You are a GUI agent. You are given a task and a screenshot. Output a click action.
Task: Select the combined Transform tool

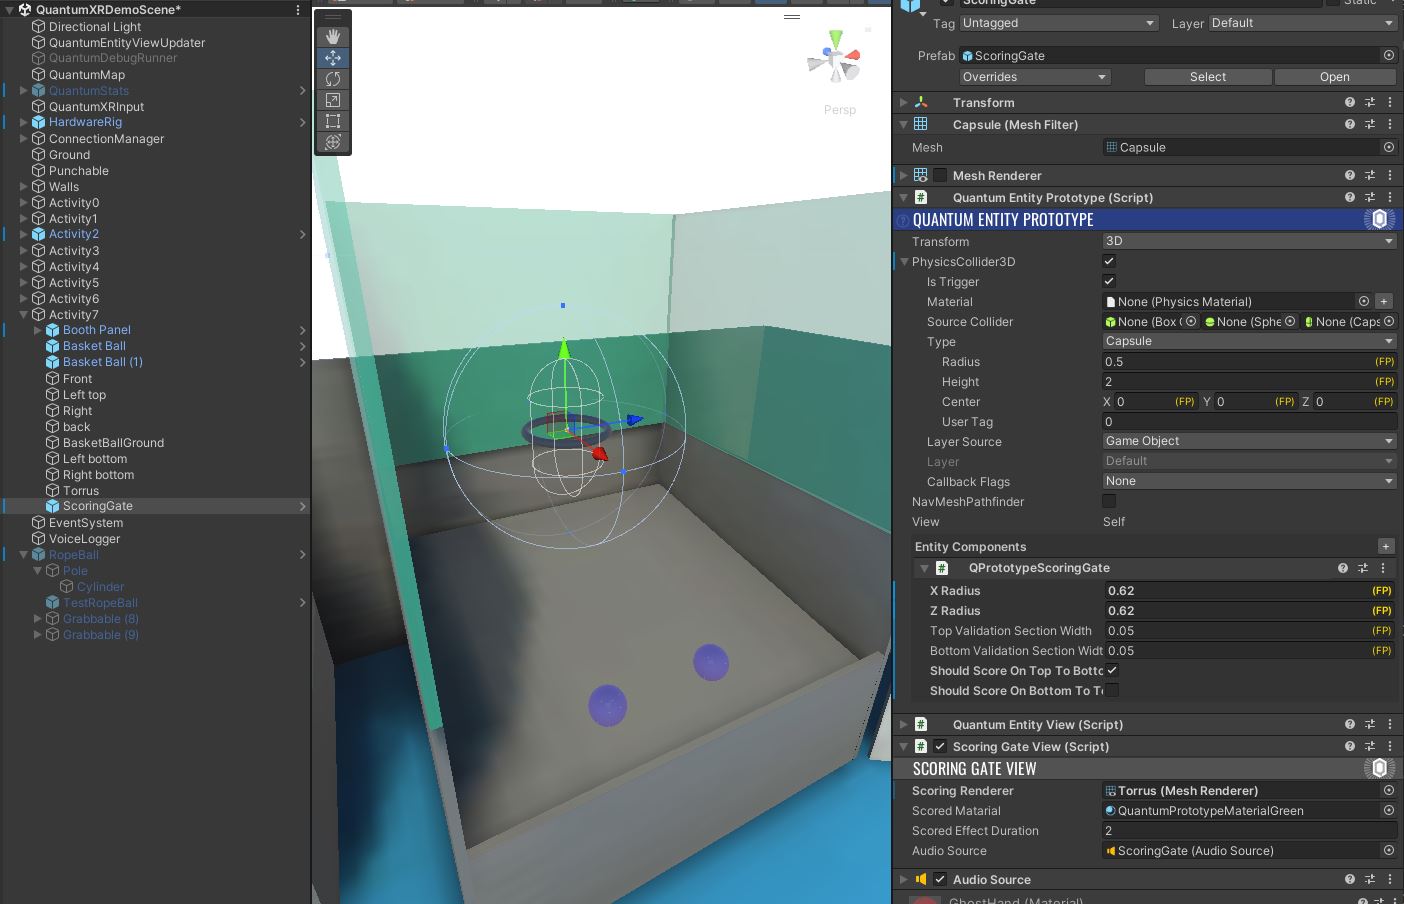pyautogui.click(x=333, y=142)
